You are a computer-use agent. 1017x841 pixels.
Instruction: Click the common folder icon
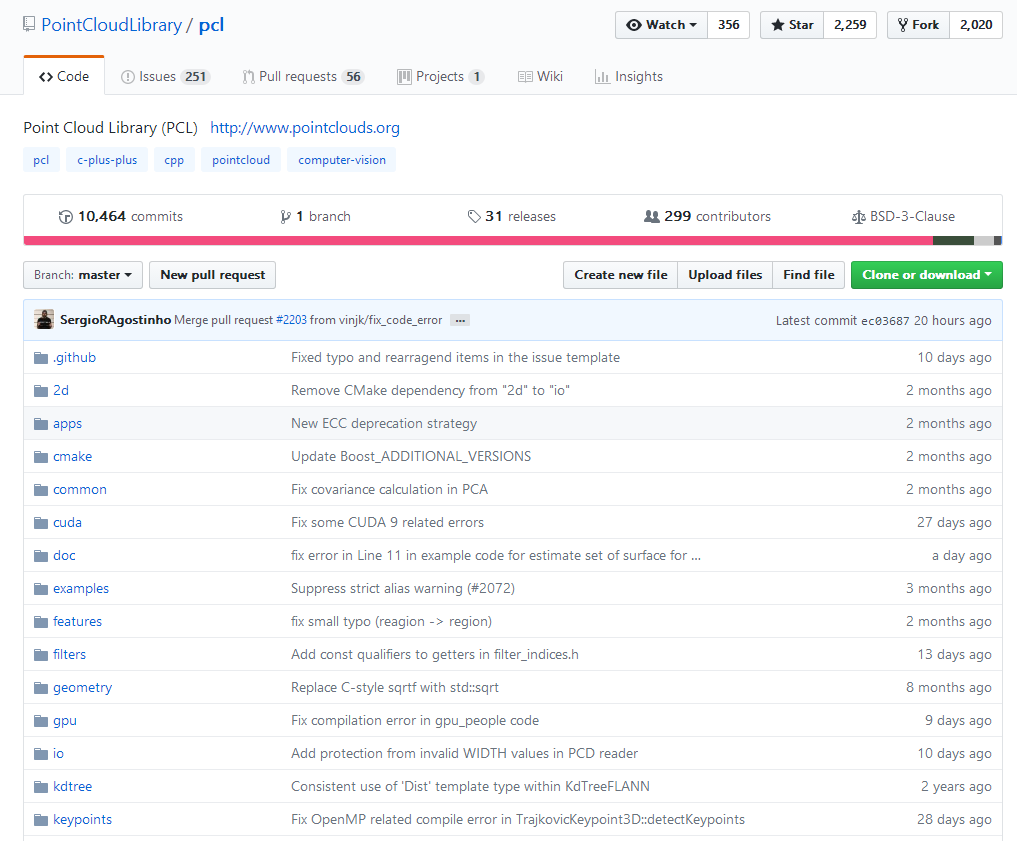pyautogui.click(x=41, y=490)
